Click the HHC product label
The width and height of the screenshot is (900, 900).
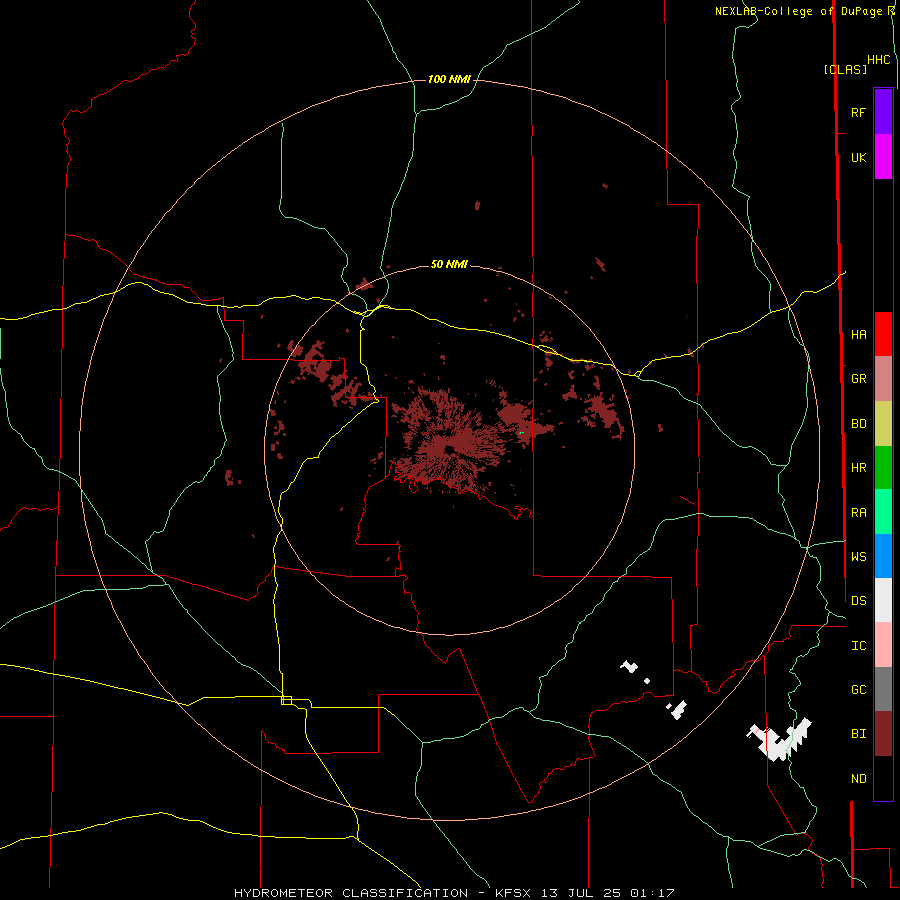click(879, 60)
